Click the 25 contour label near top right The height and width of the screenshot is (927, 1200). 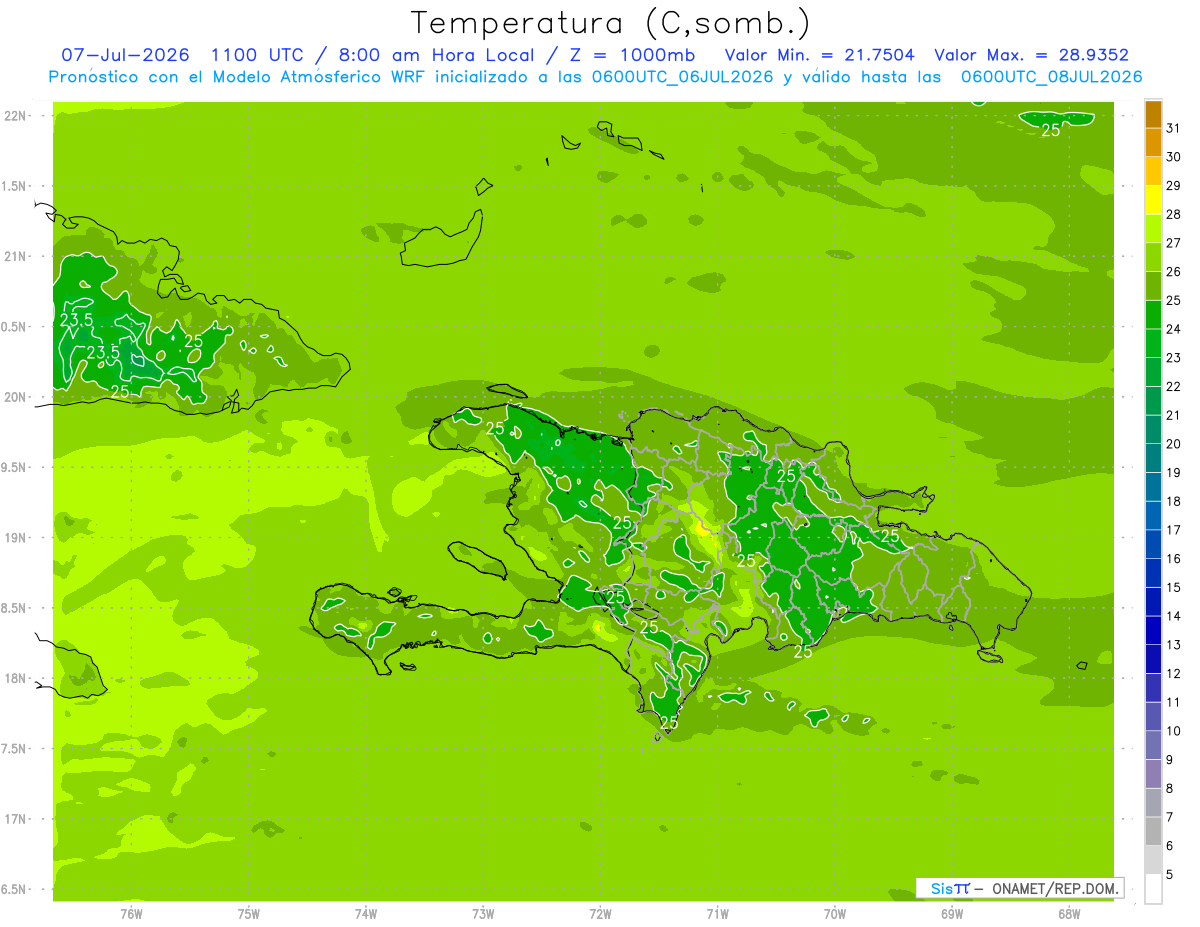pos(1051,130)
